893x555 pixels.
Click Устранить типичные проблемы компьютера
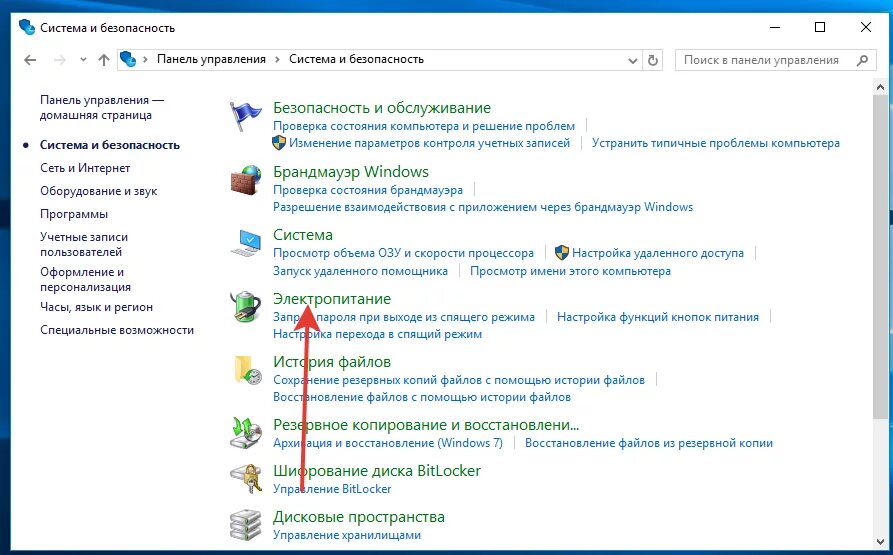point(716,143)
